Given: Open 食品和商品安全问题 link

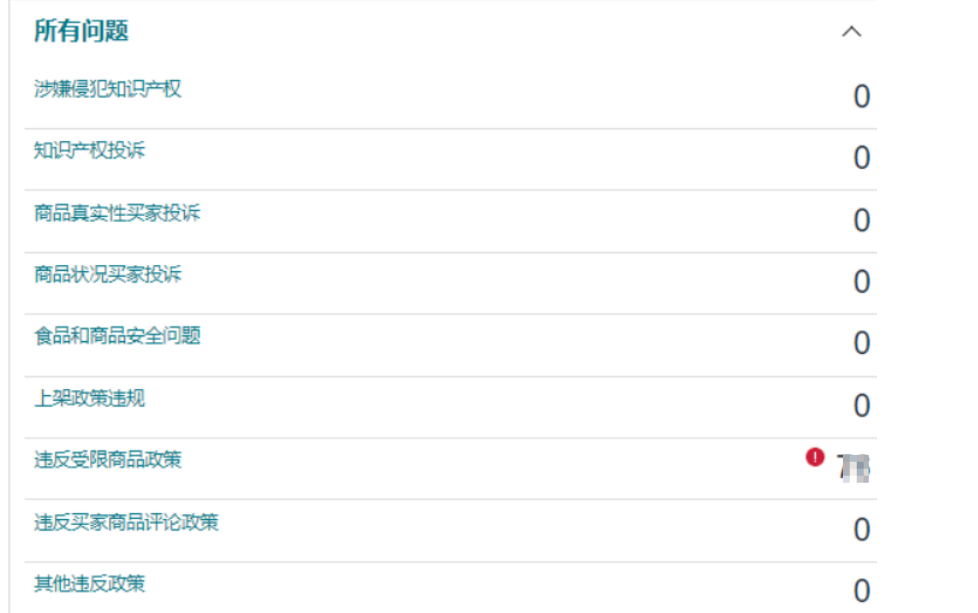Looking at the screenshot, I should 117,336.
